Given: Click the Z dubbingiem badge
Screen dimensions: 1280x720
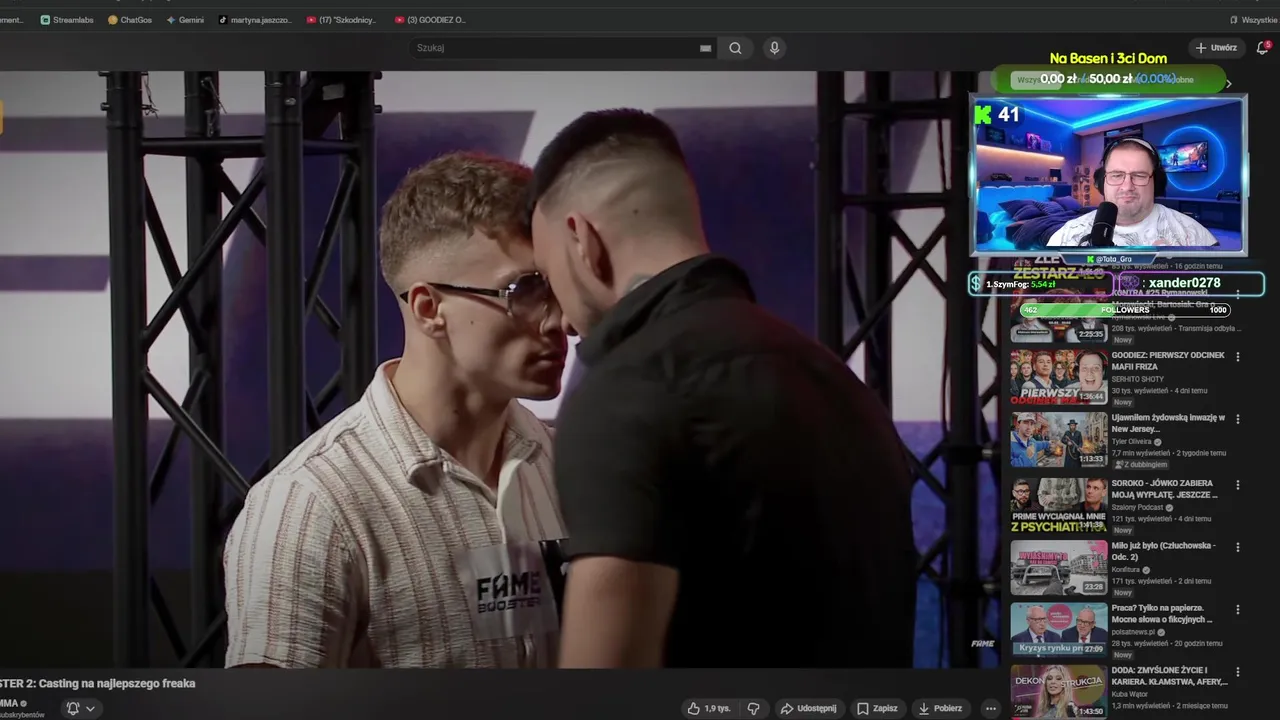Looking at the screenshot, I should coord(1141,464).
